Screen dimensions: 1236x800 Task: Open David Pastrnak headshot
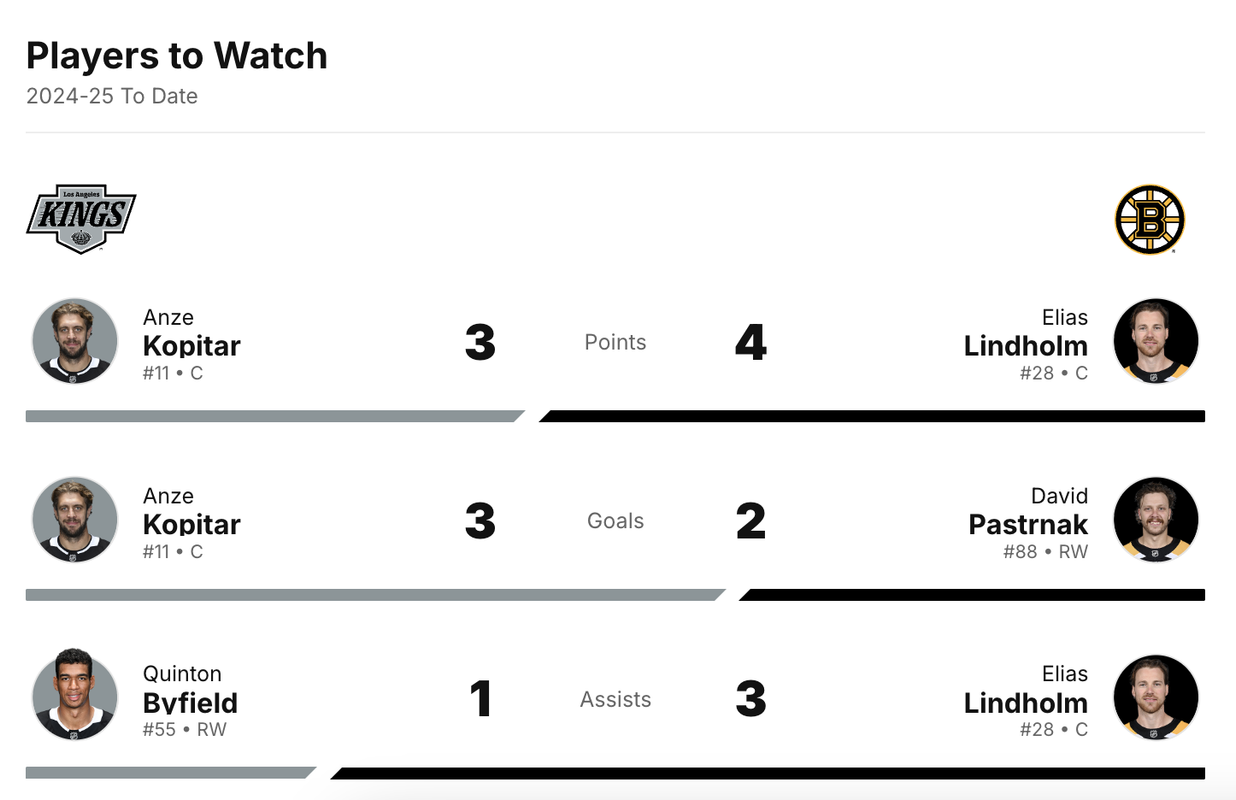pos(1156,520)
